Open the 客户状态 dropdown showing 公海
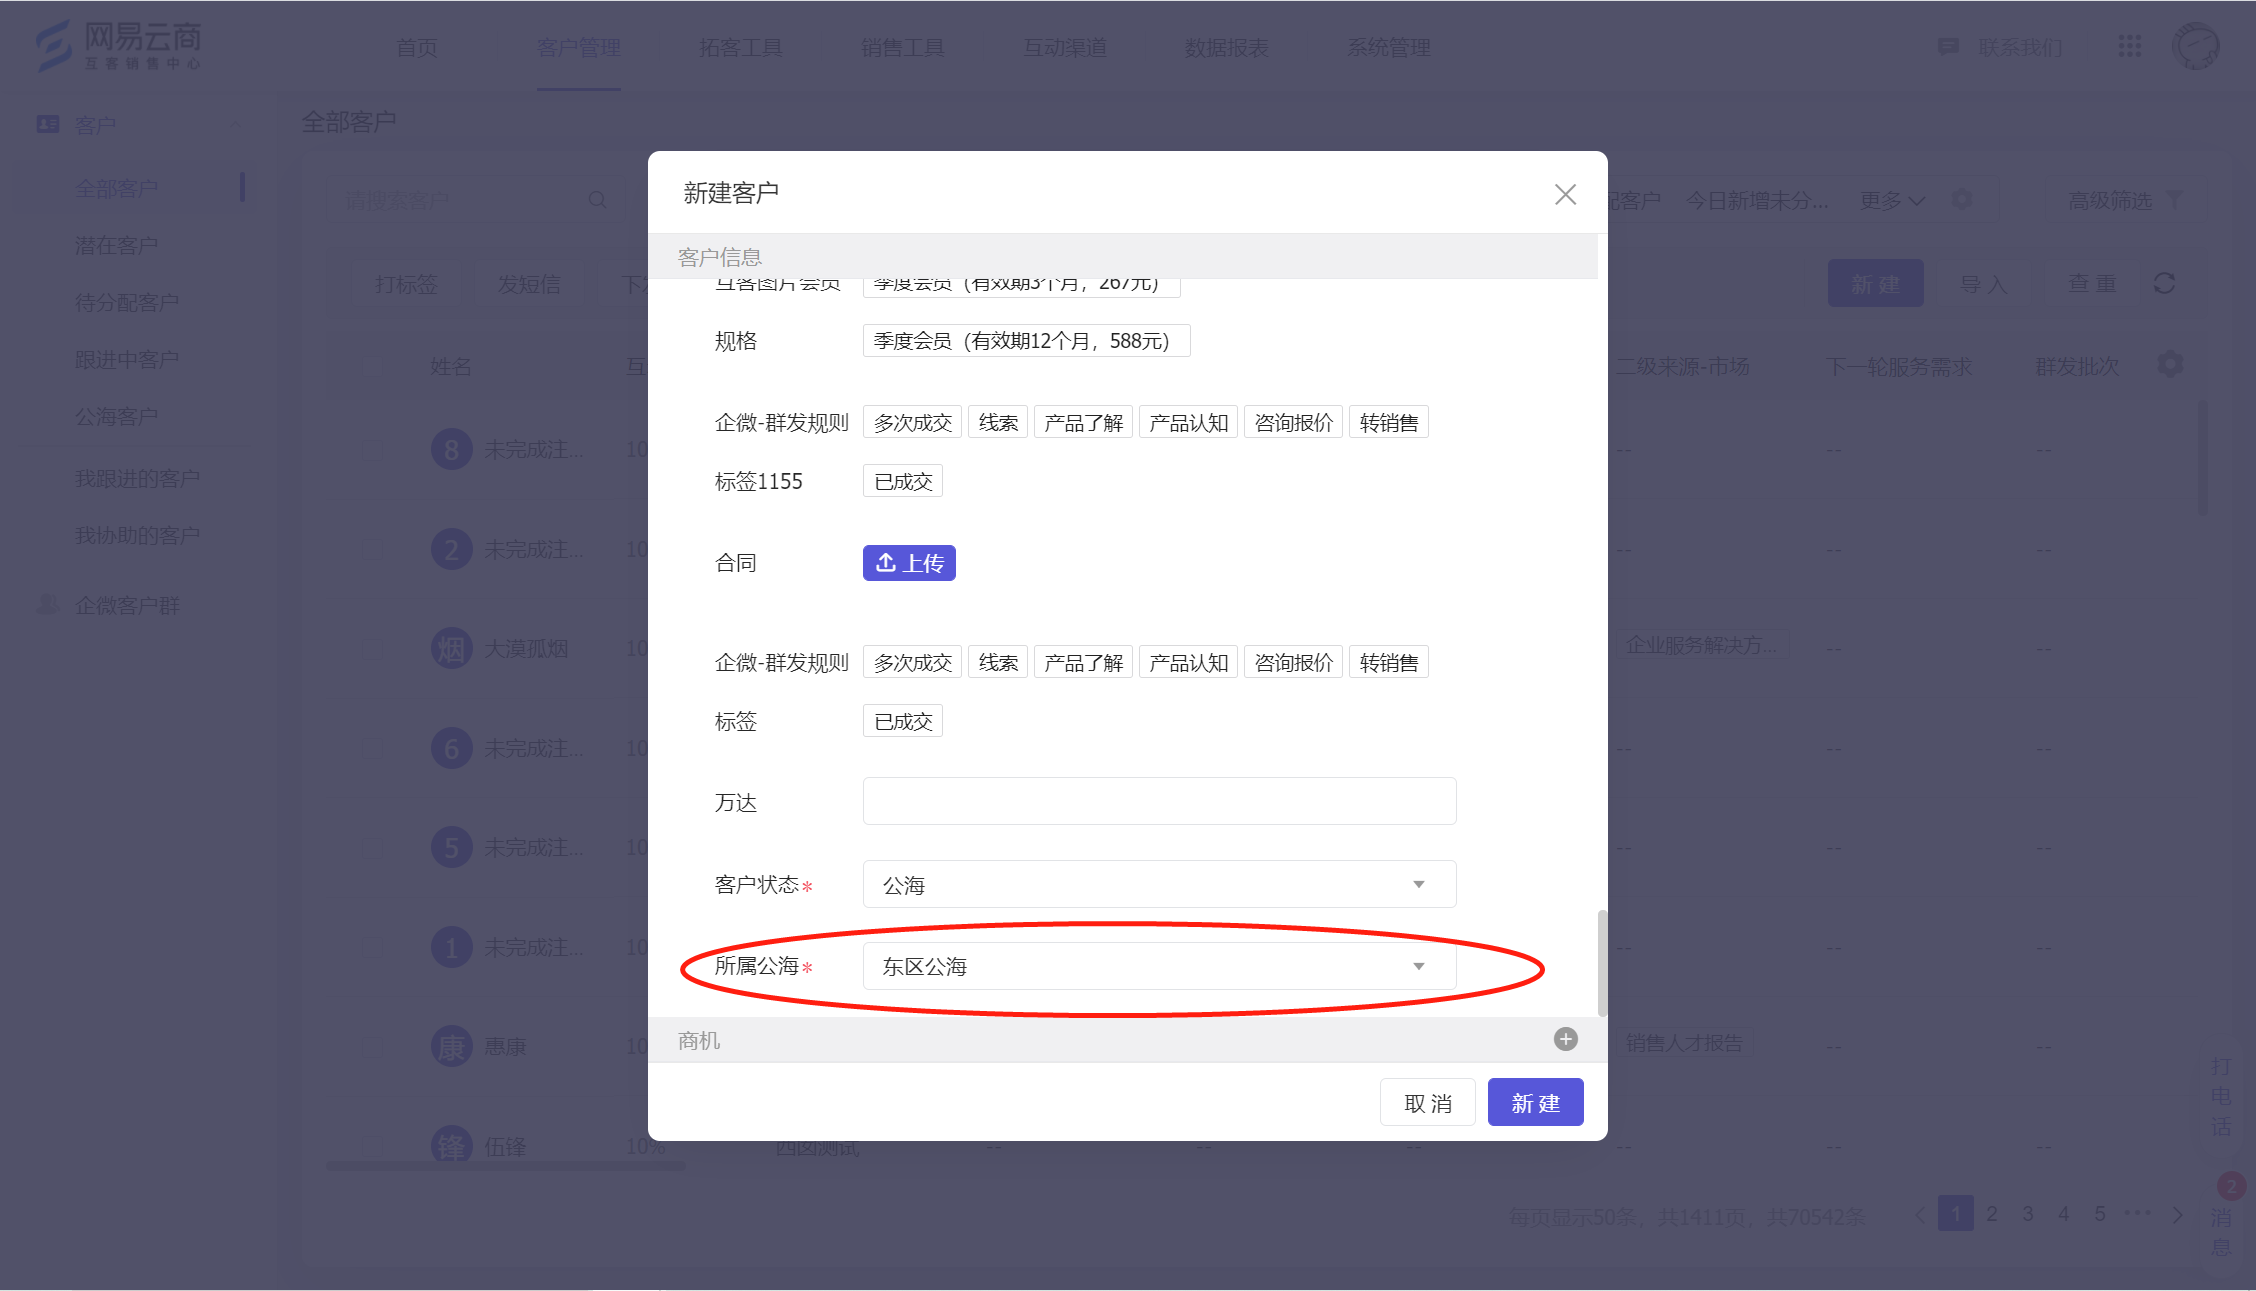 tap(1159, 884)
